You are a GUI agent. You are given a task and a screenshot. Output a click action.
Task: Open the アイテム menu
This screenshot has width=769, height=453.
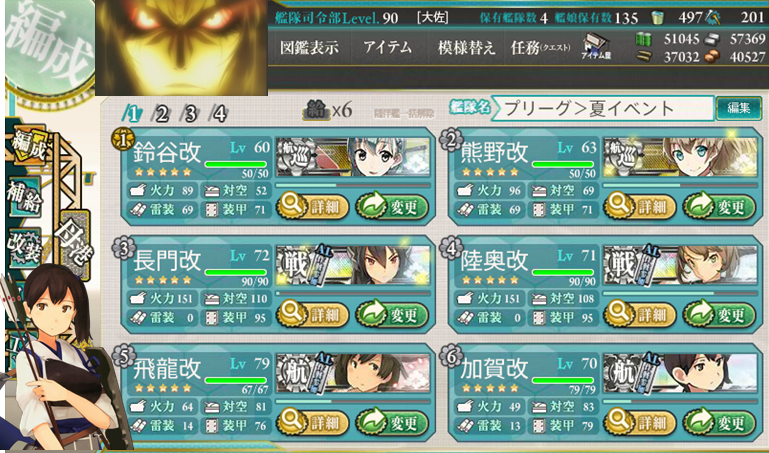387,48
